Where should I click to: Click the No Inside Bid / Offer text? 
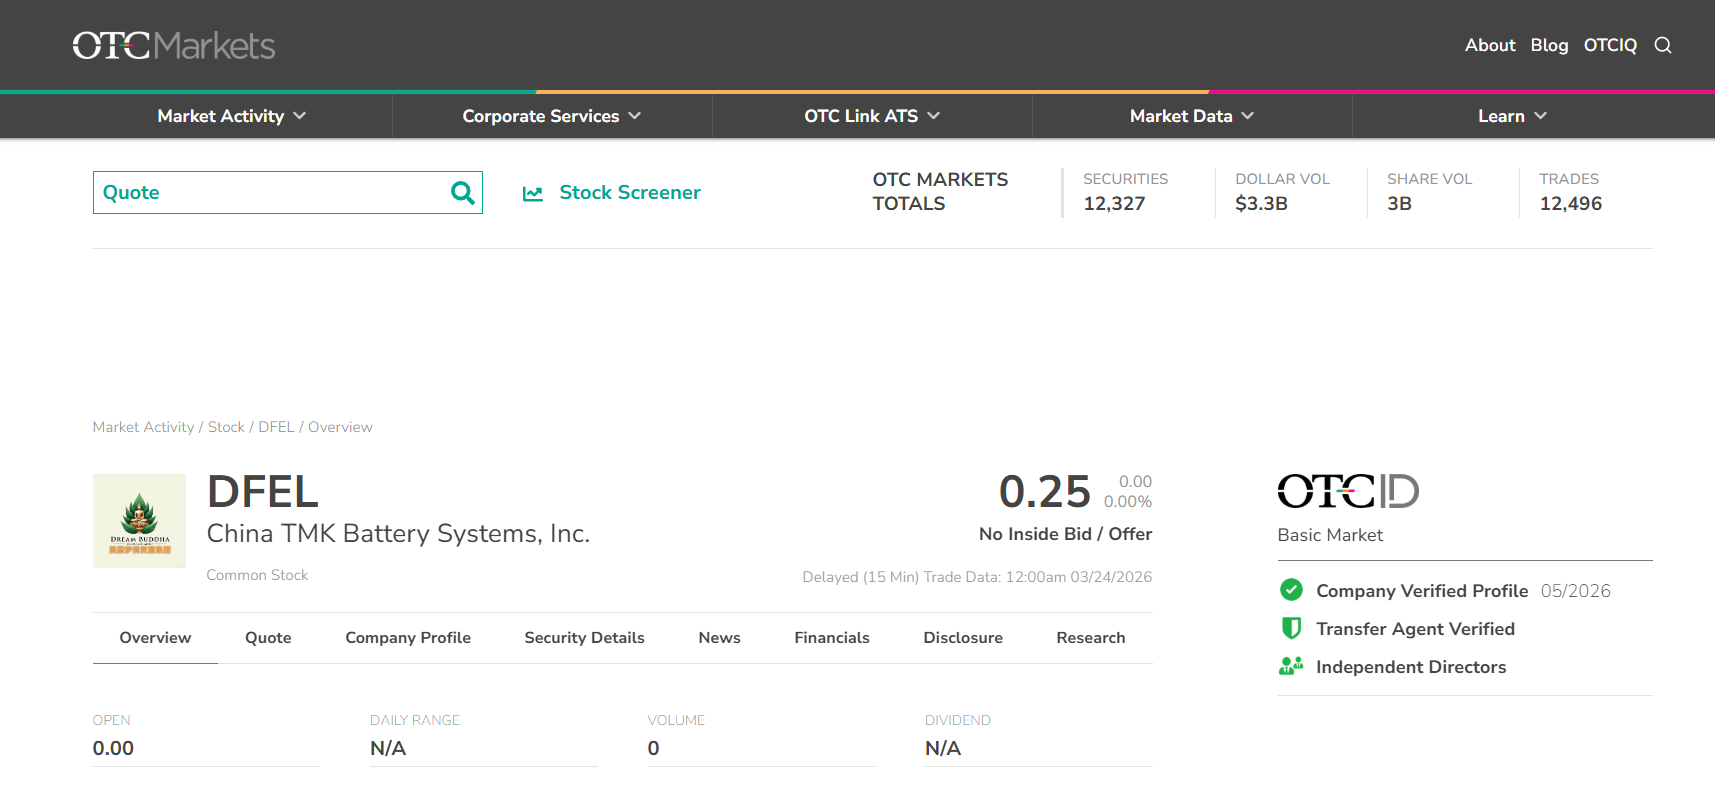[x=1065, y=534]
